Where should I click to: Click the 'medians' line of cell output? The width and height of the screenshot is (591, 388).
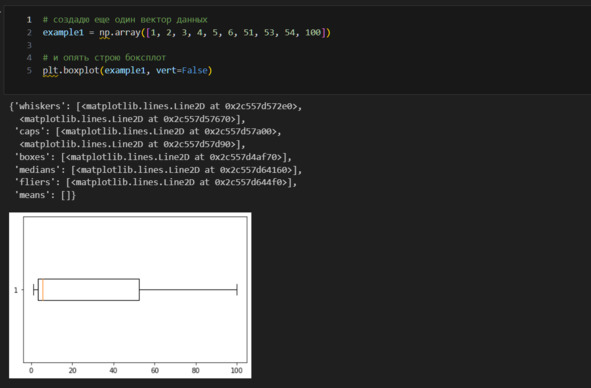[158, 170]
